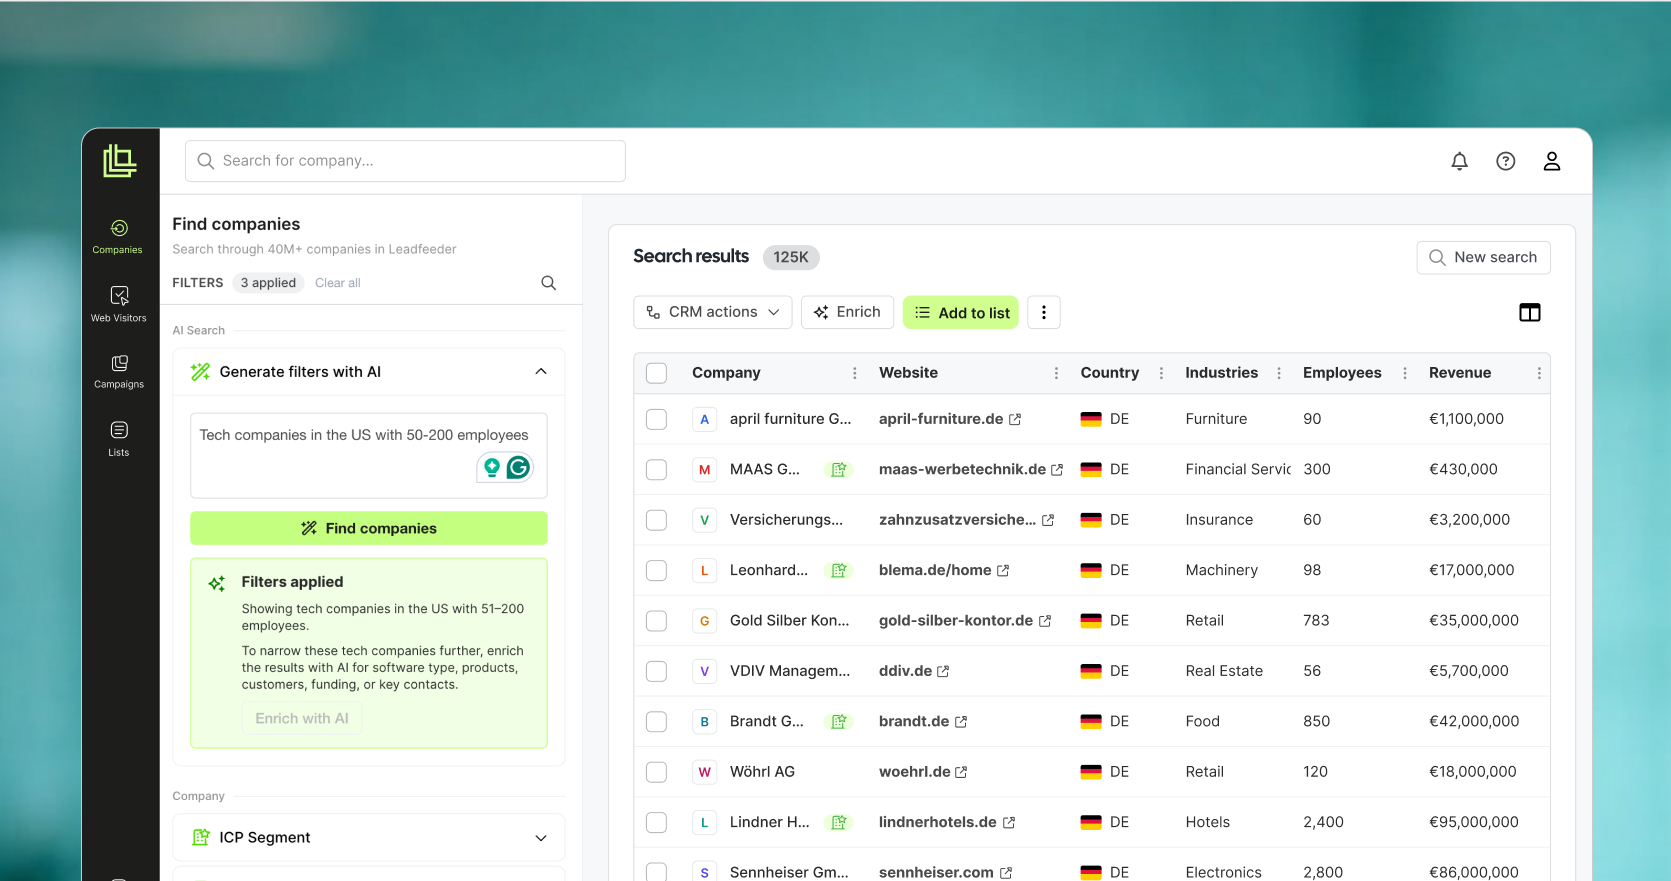Select the Lindner row checkbox
1671x881 pixels.
click(657, 822)
